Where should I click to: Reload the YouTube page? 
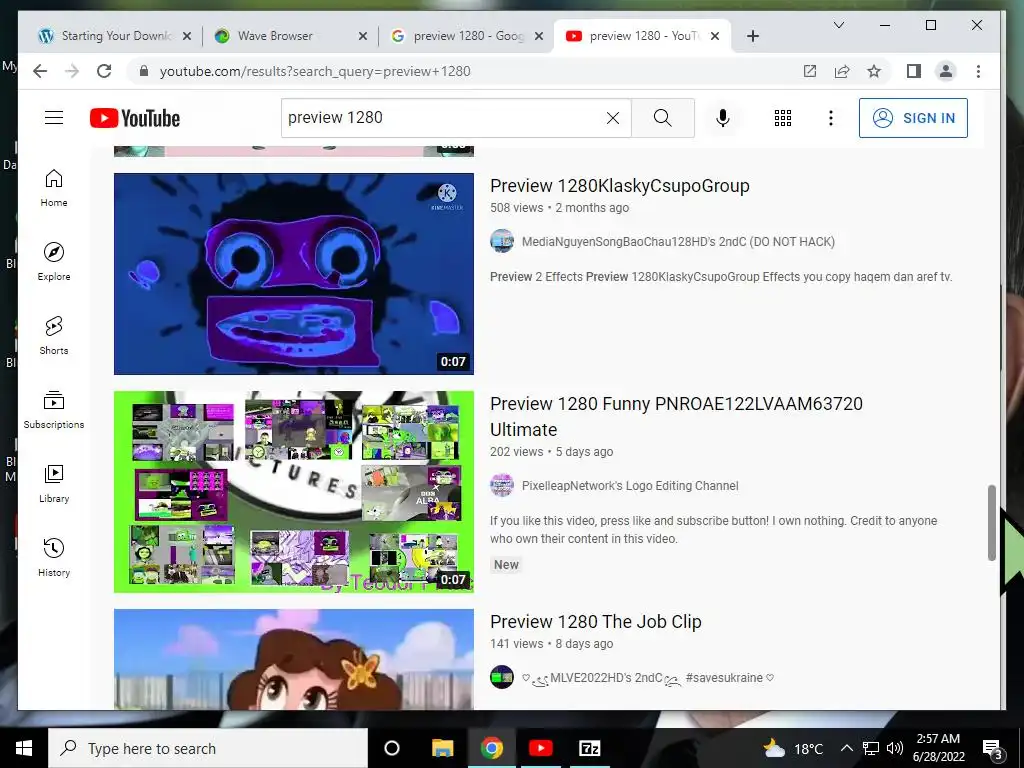pyautogui.click(x=104, y=71)
